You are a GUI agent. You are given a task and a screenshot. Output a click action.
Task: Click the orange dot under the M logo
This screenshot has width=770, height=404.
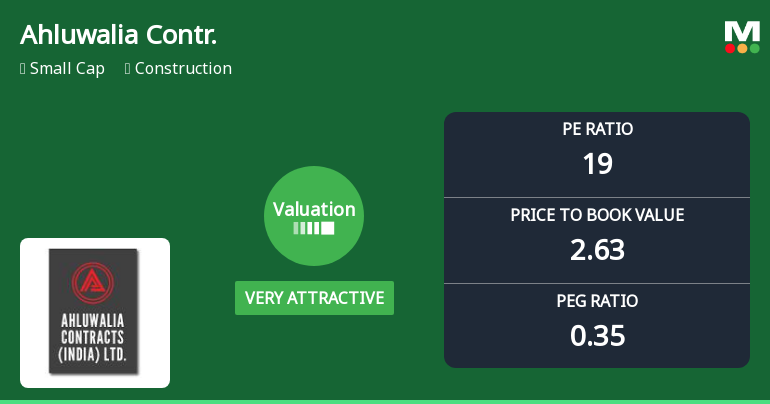coord(742,48)
